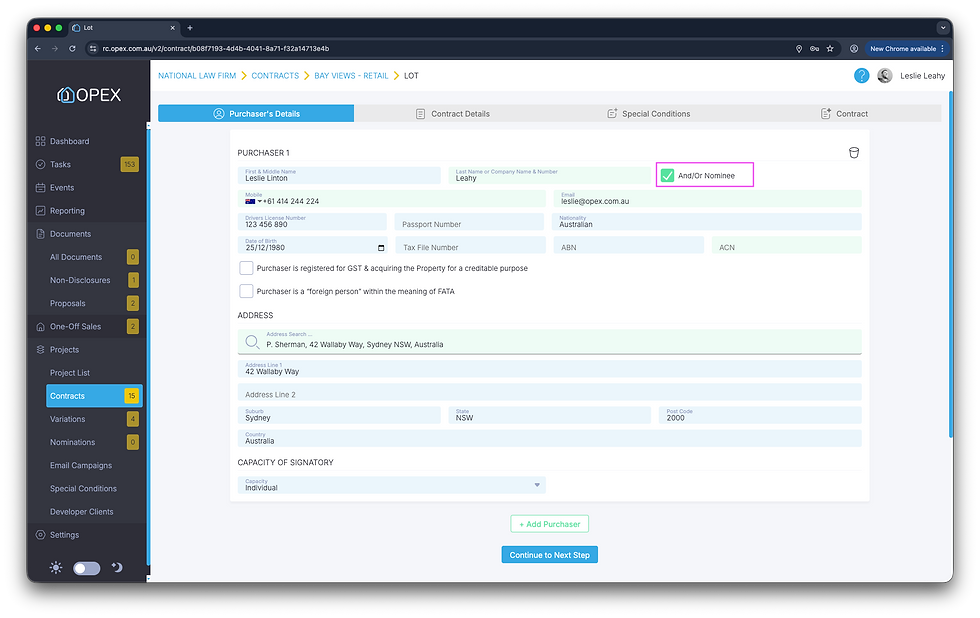Viewport: 980px width, 618px height.
Task: Uncheck the And/Or Nominee checkbox
Action: pos(667,176)
